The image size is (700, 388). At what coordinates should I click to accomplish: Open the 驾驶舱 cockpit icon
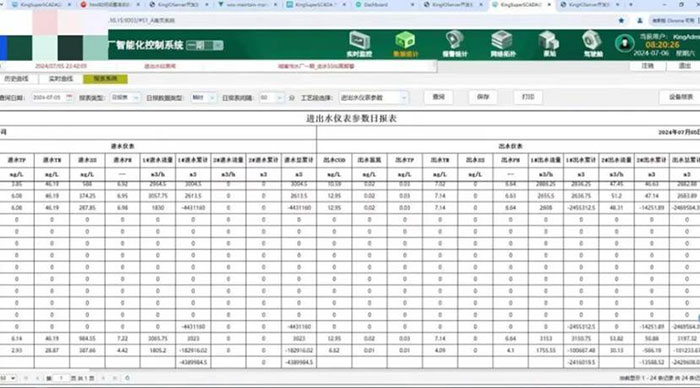point(593,44)
